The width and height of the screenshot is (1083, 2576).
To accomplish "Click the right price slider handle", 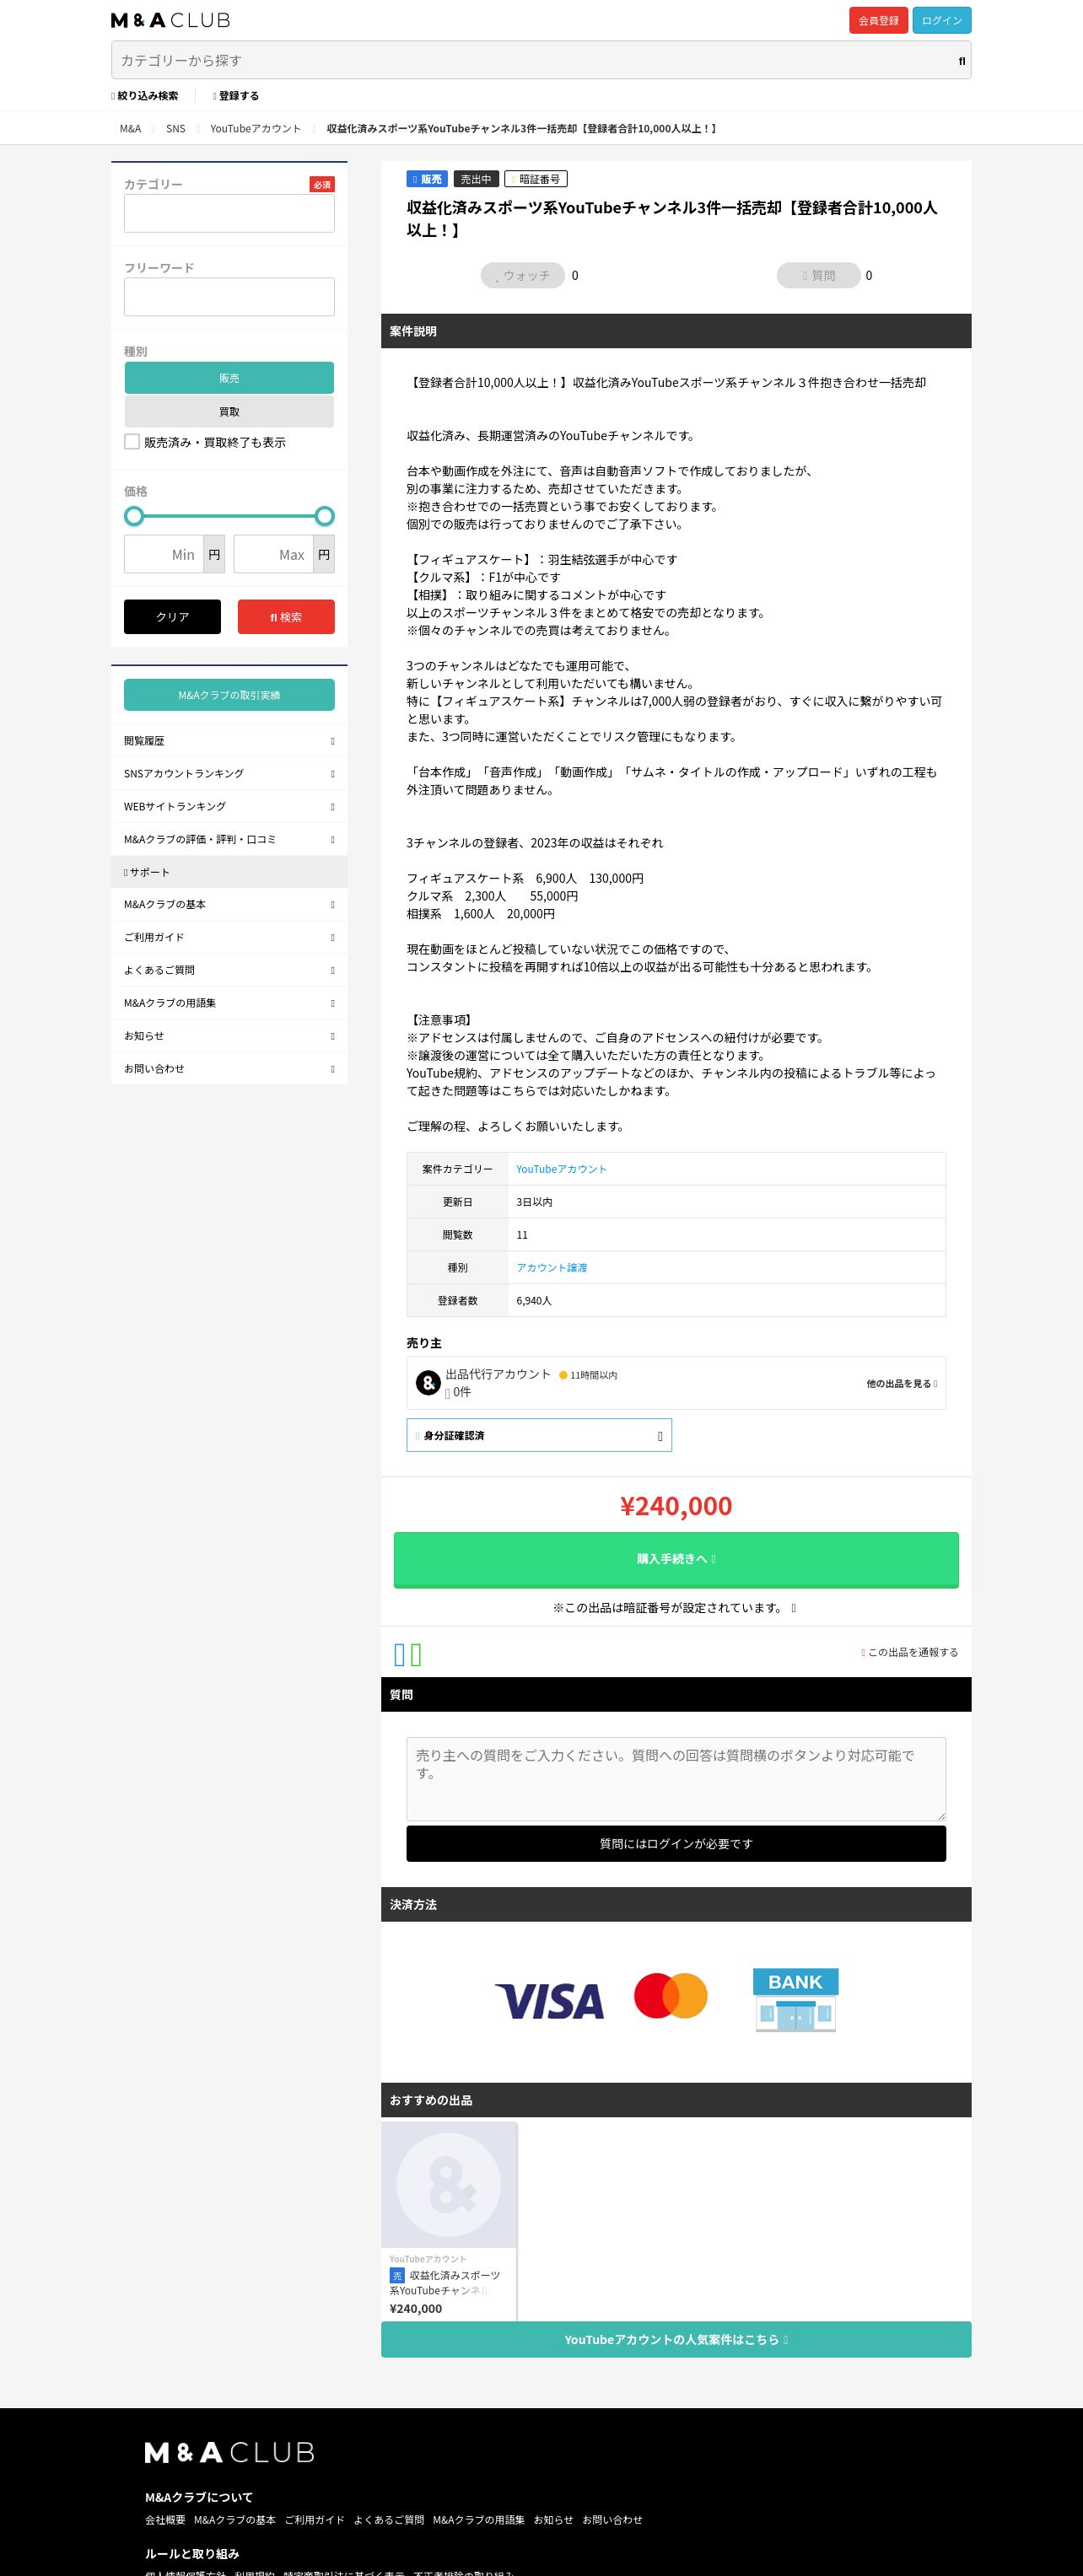I will [324, 516].
